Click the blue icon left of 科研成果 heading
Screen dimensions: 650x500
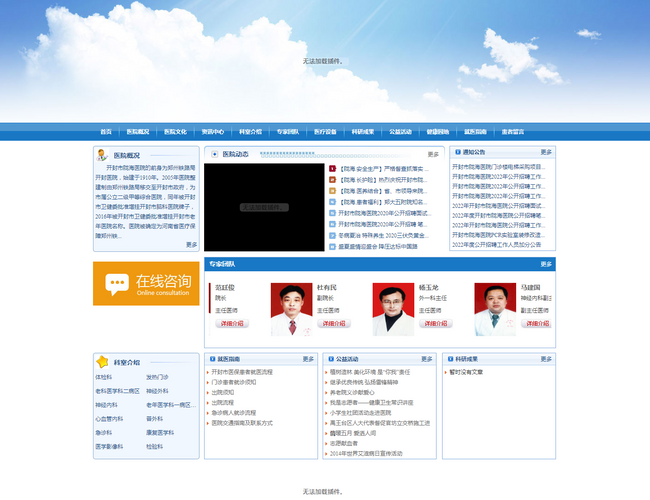coord(451,359)
